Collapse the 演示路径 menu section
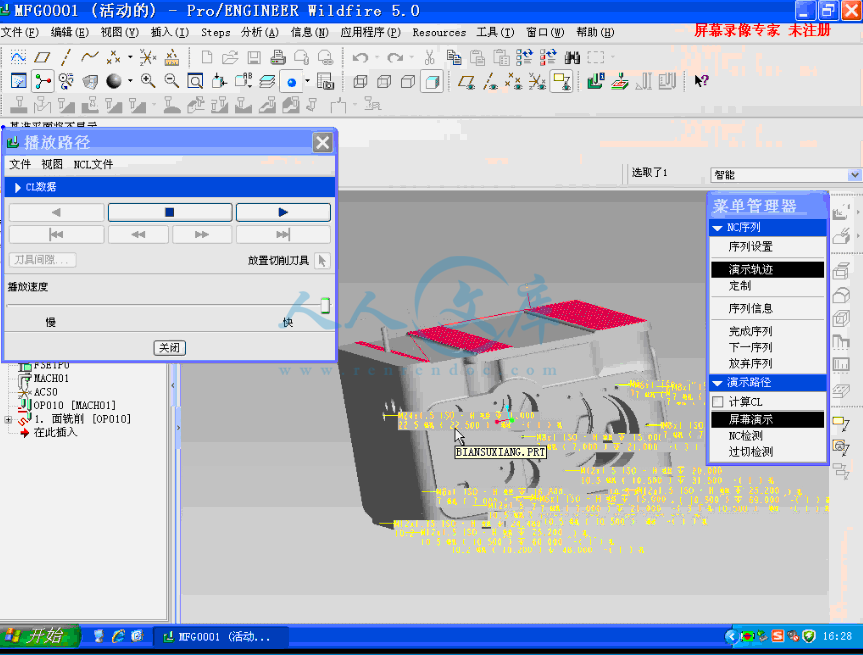863x655 pixels. (718, 383)
